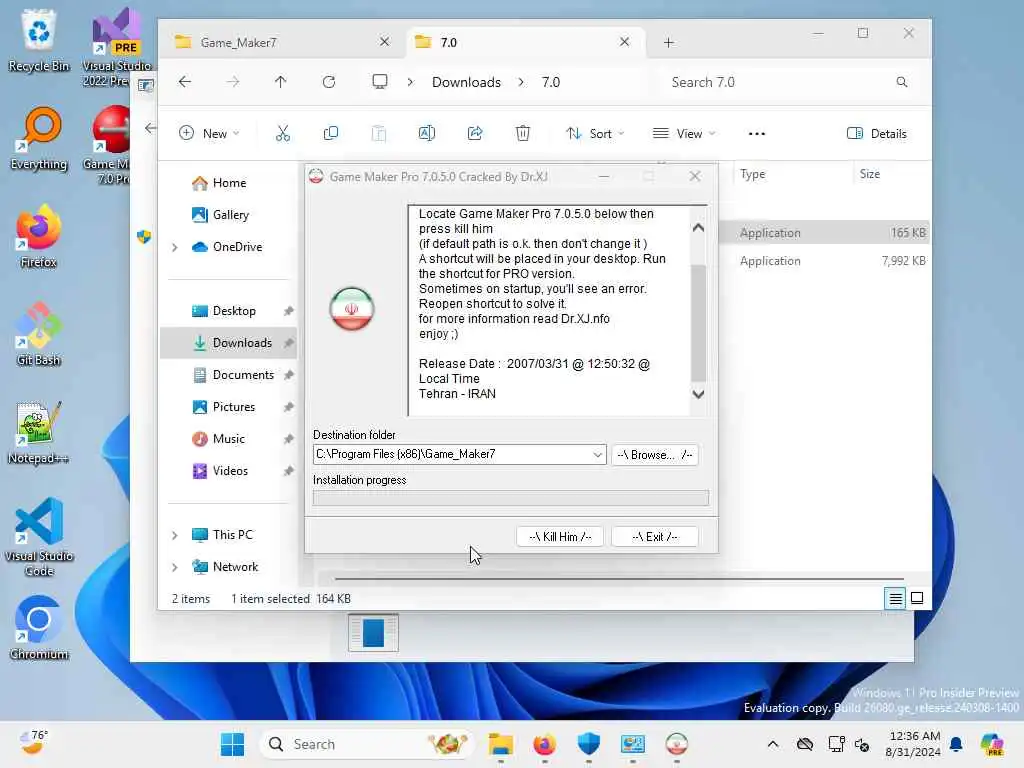
Task: Click the Share icon in toolbar
Action: click(x=475, y=134)
